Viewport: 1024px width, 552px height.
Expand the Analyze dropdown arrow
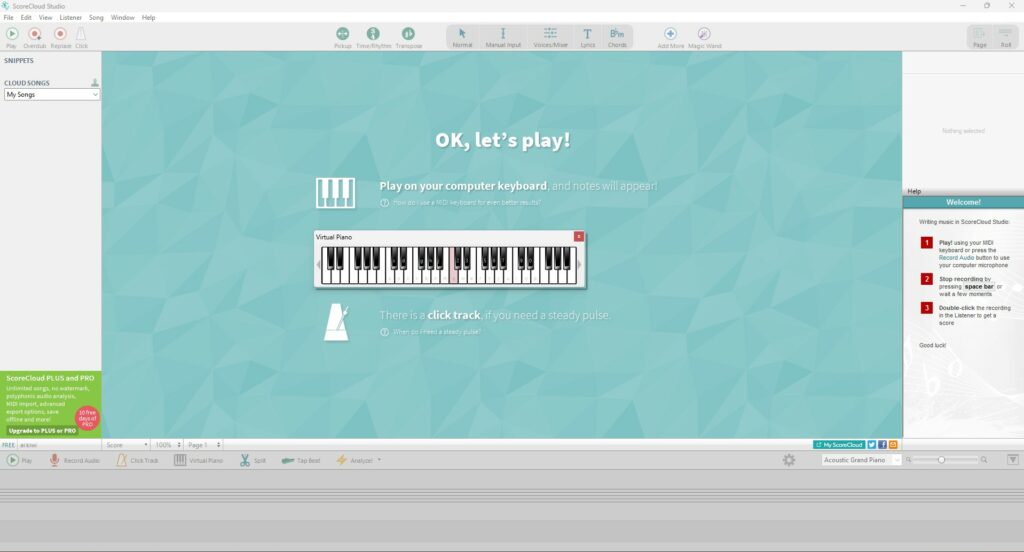tap(379, 460)
